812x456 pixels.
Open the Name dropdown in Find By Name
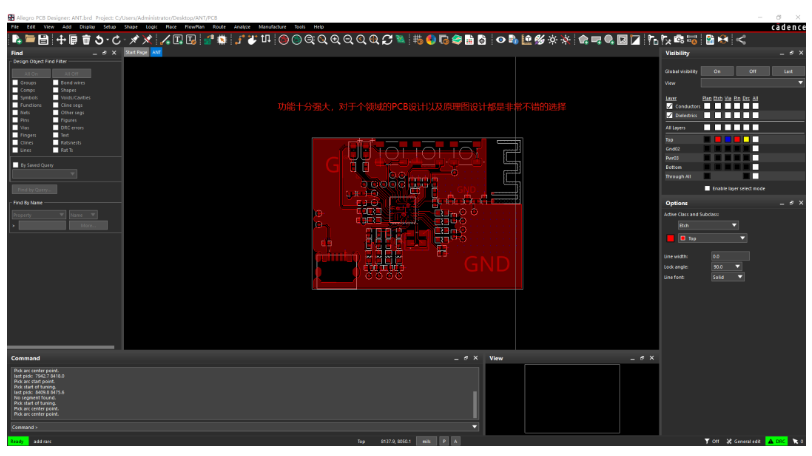coord(83,215)
